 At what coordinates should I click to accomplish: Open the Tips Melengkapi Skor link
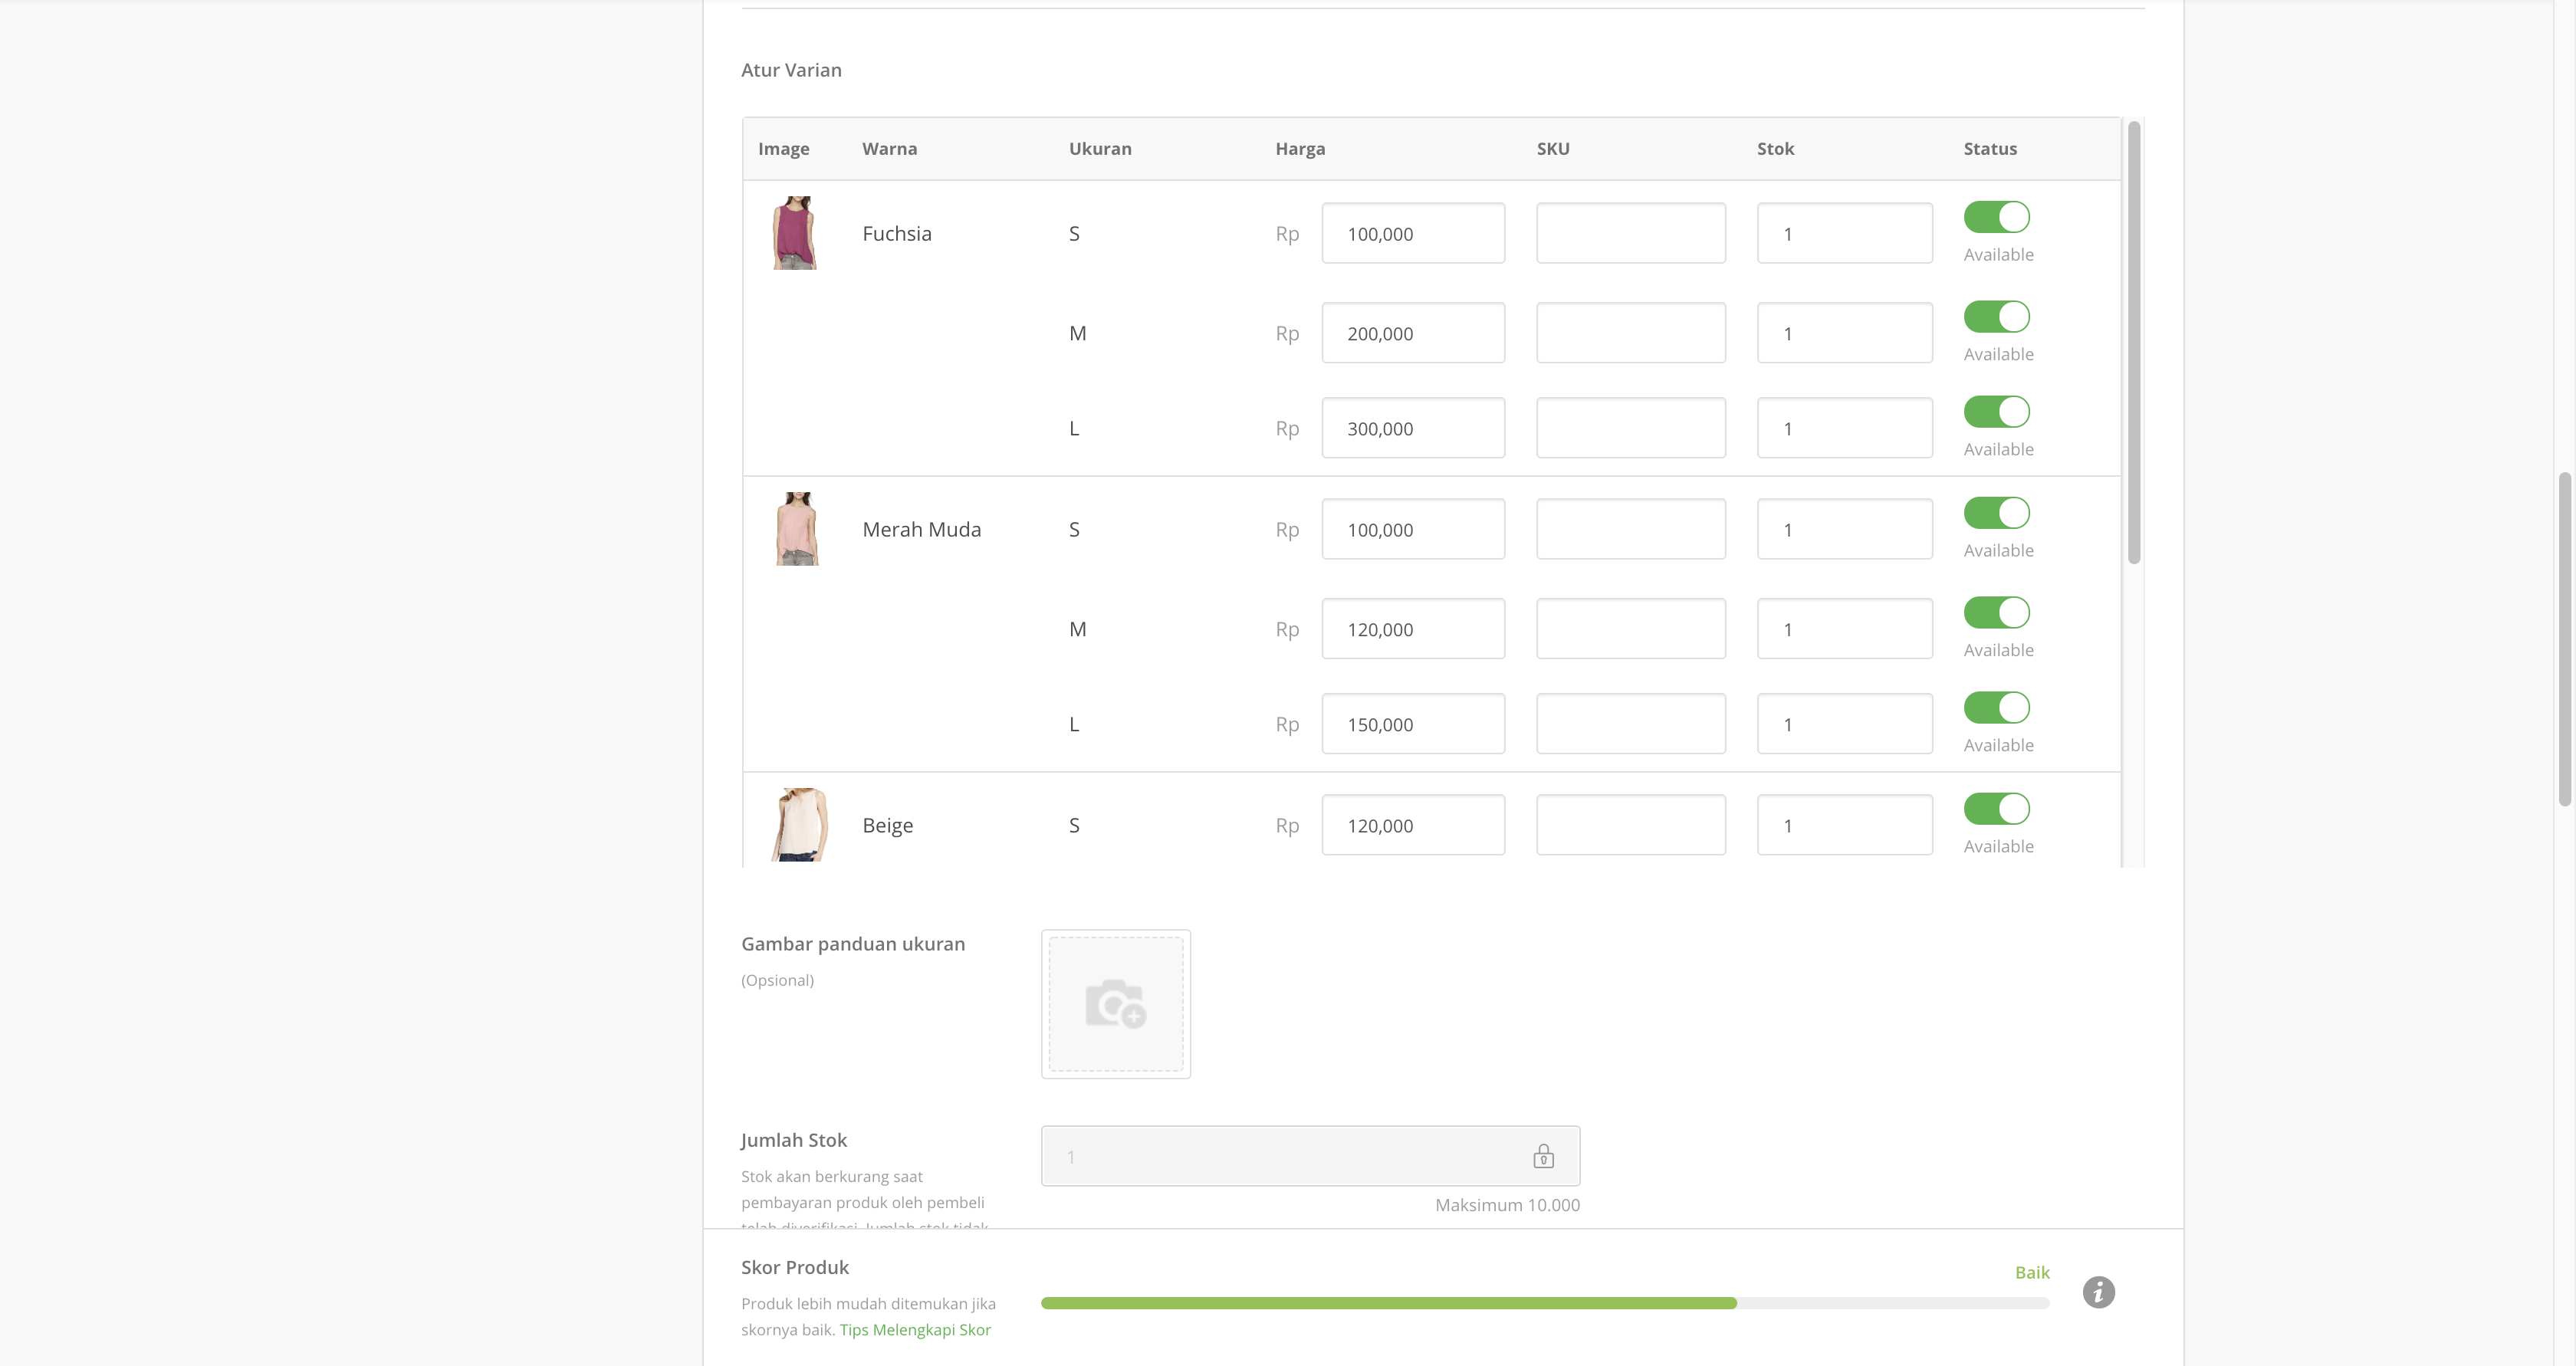[915, 1329]
